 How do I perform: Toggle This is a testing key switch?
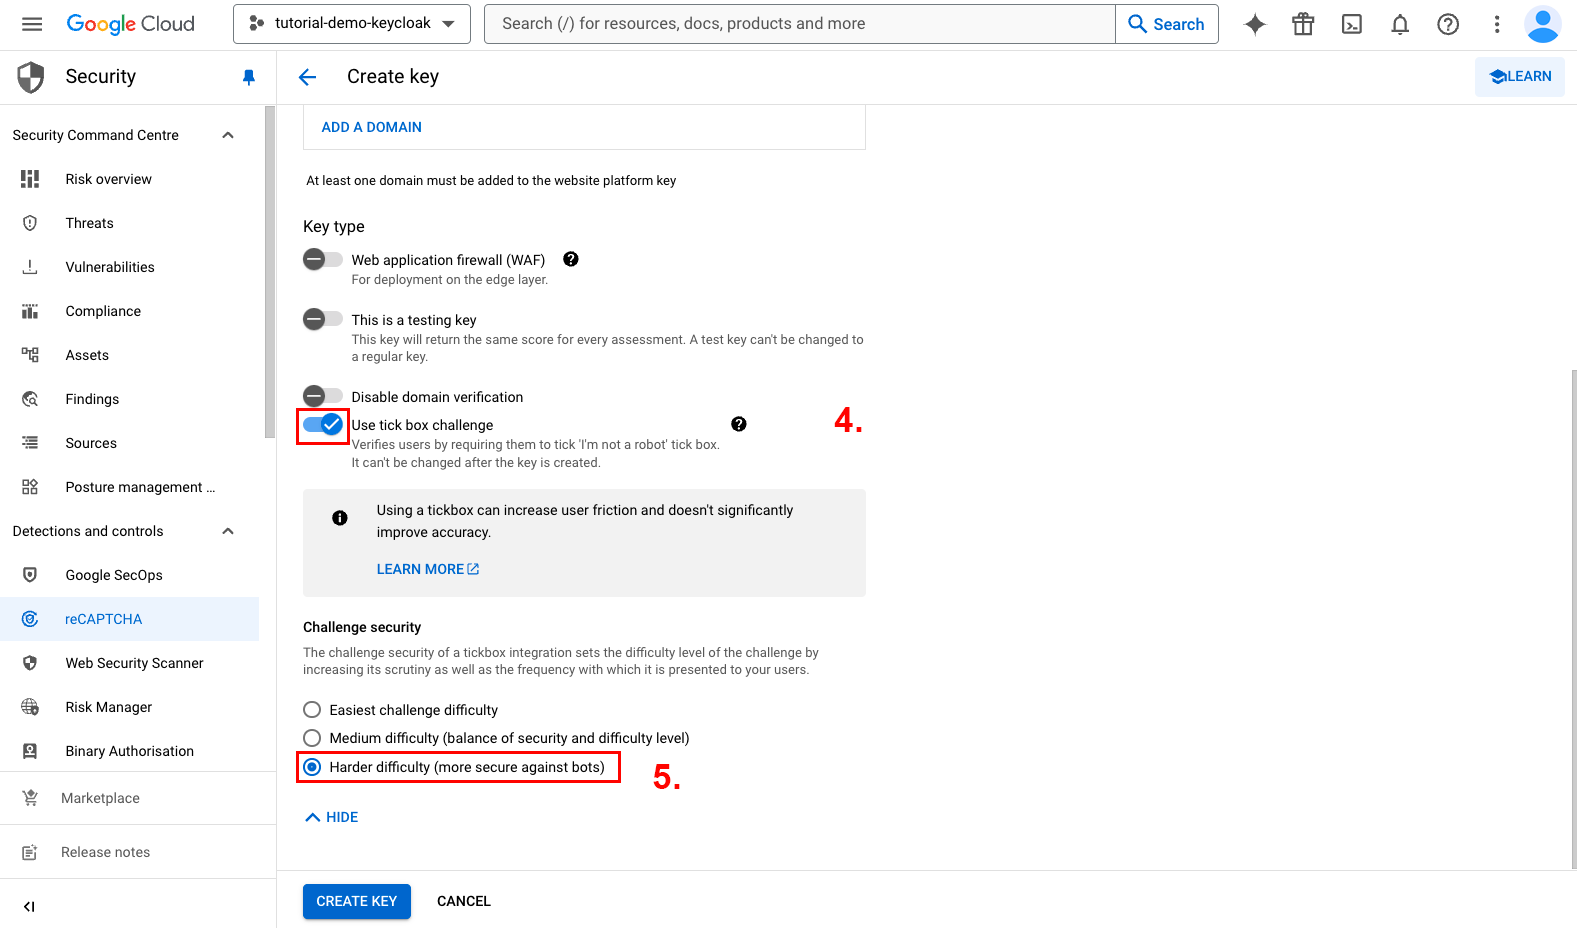click(x=322, y=319)
